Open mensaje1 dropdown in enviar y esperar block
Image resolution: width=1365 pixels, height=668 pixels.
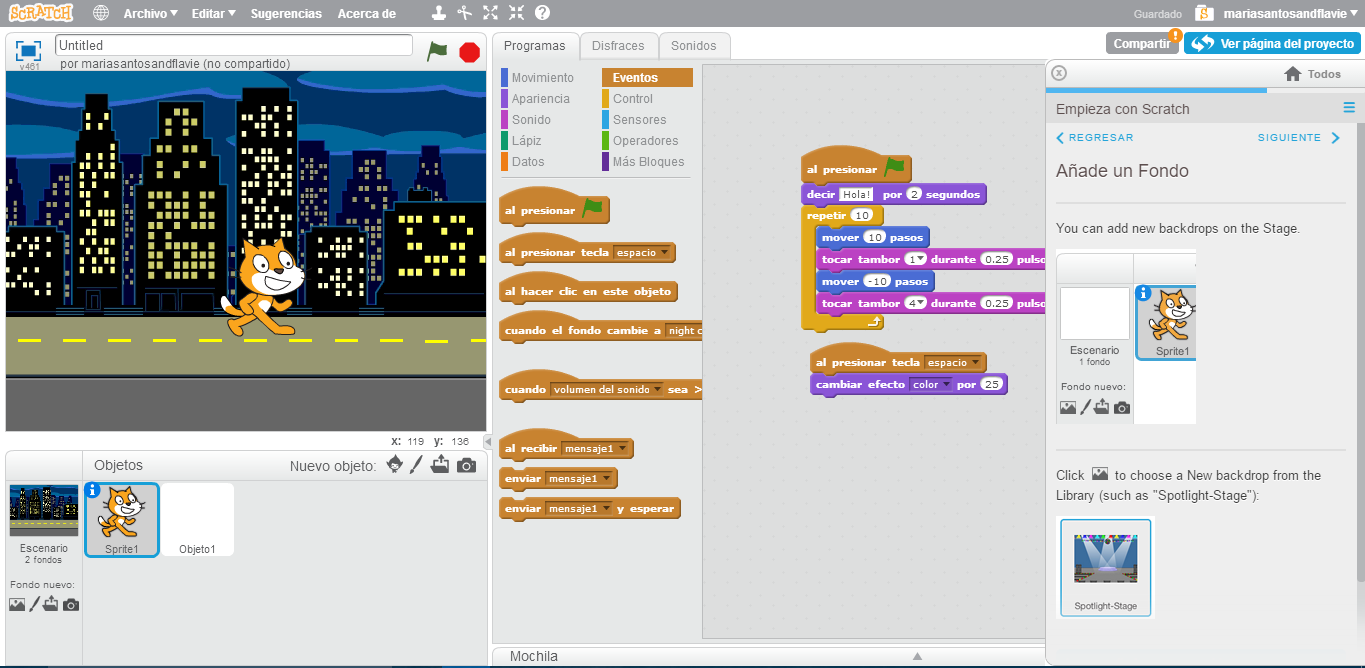click(579, 509)
